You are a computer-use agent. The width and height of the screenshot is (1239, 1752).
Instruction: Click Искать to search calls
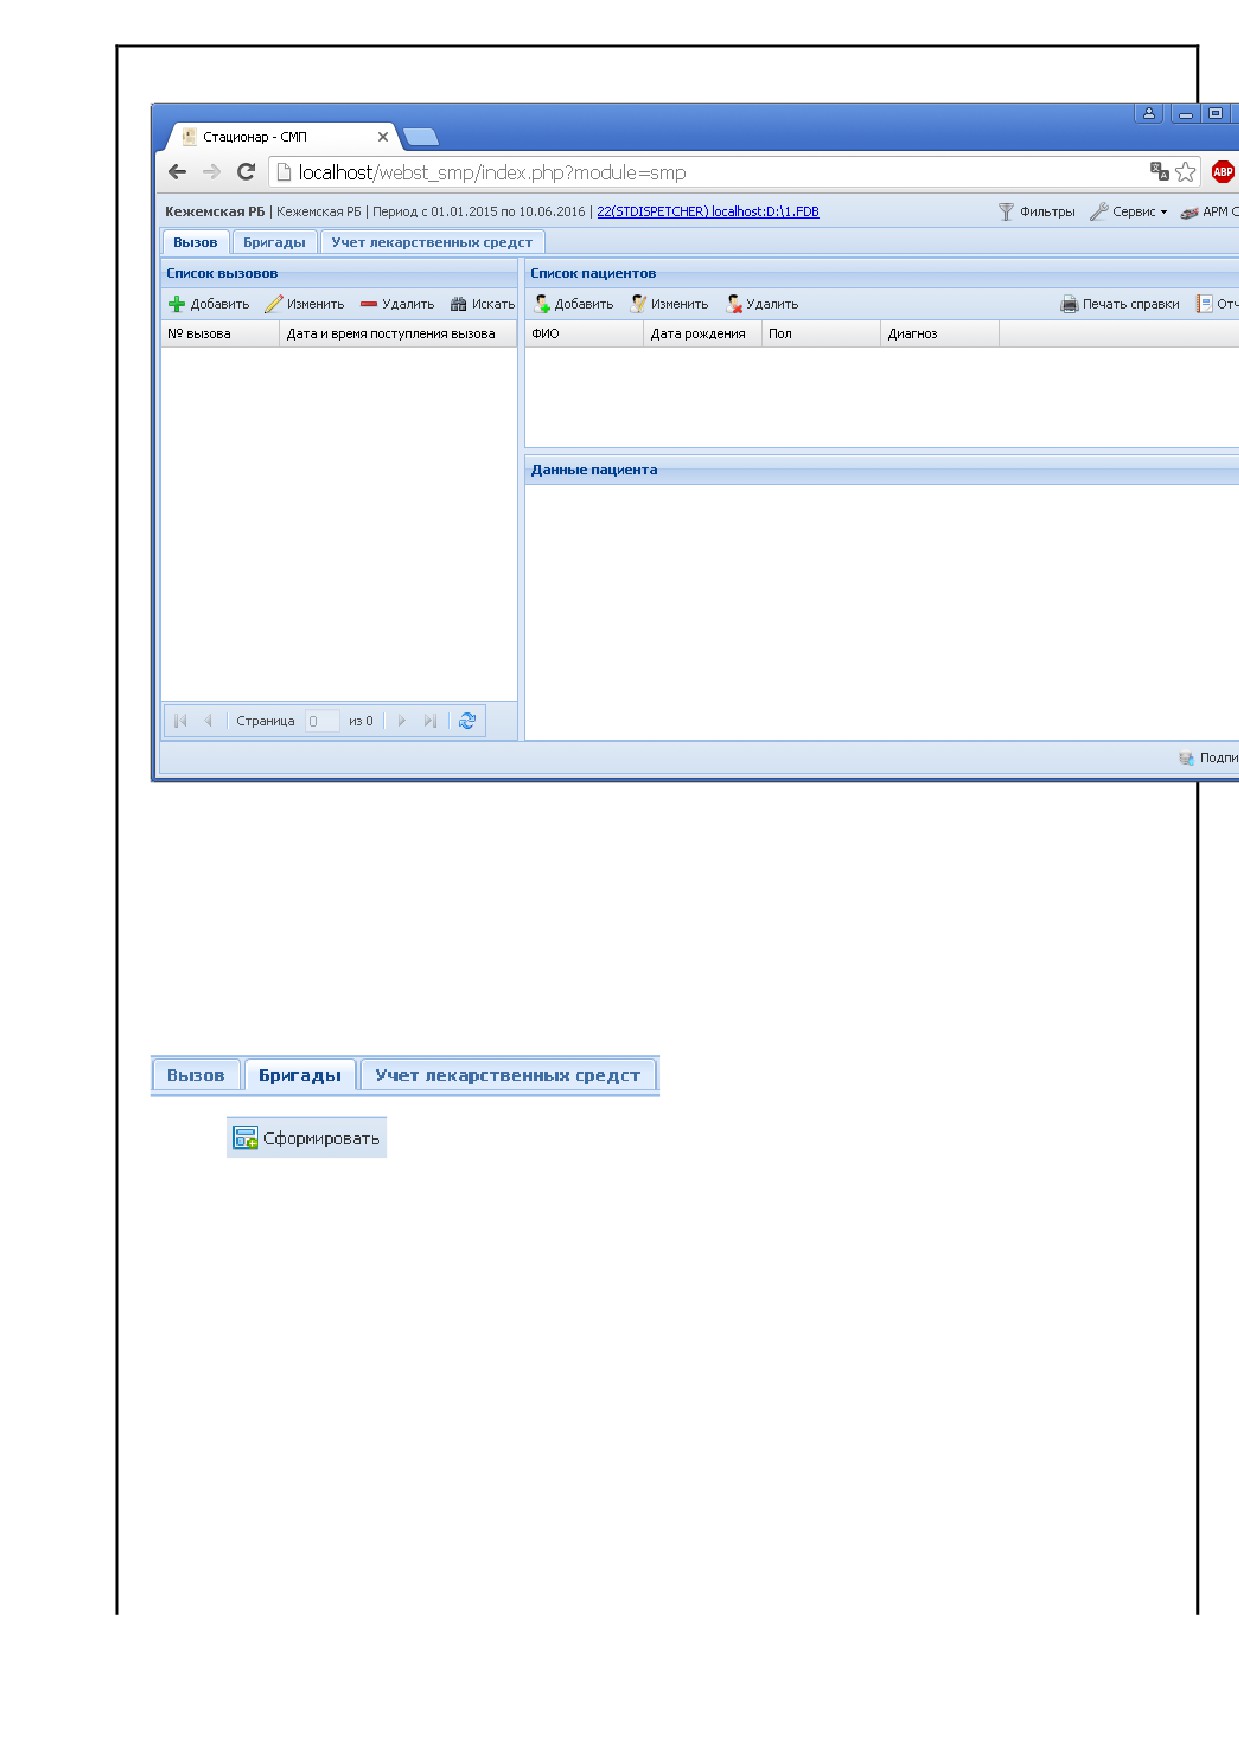(x=483, y=304)
